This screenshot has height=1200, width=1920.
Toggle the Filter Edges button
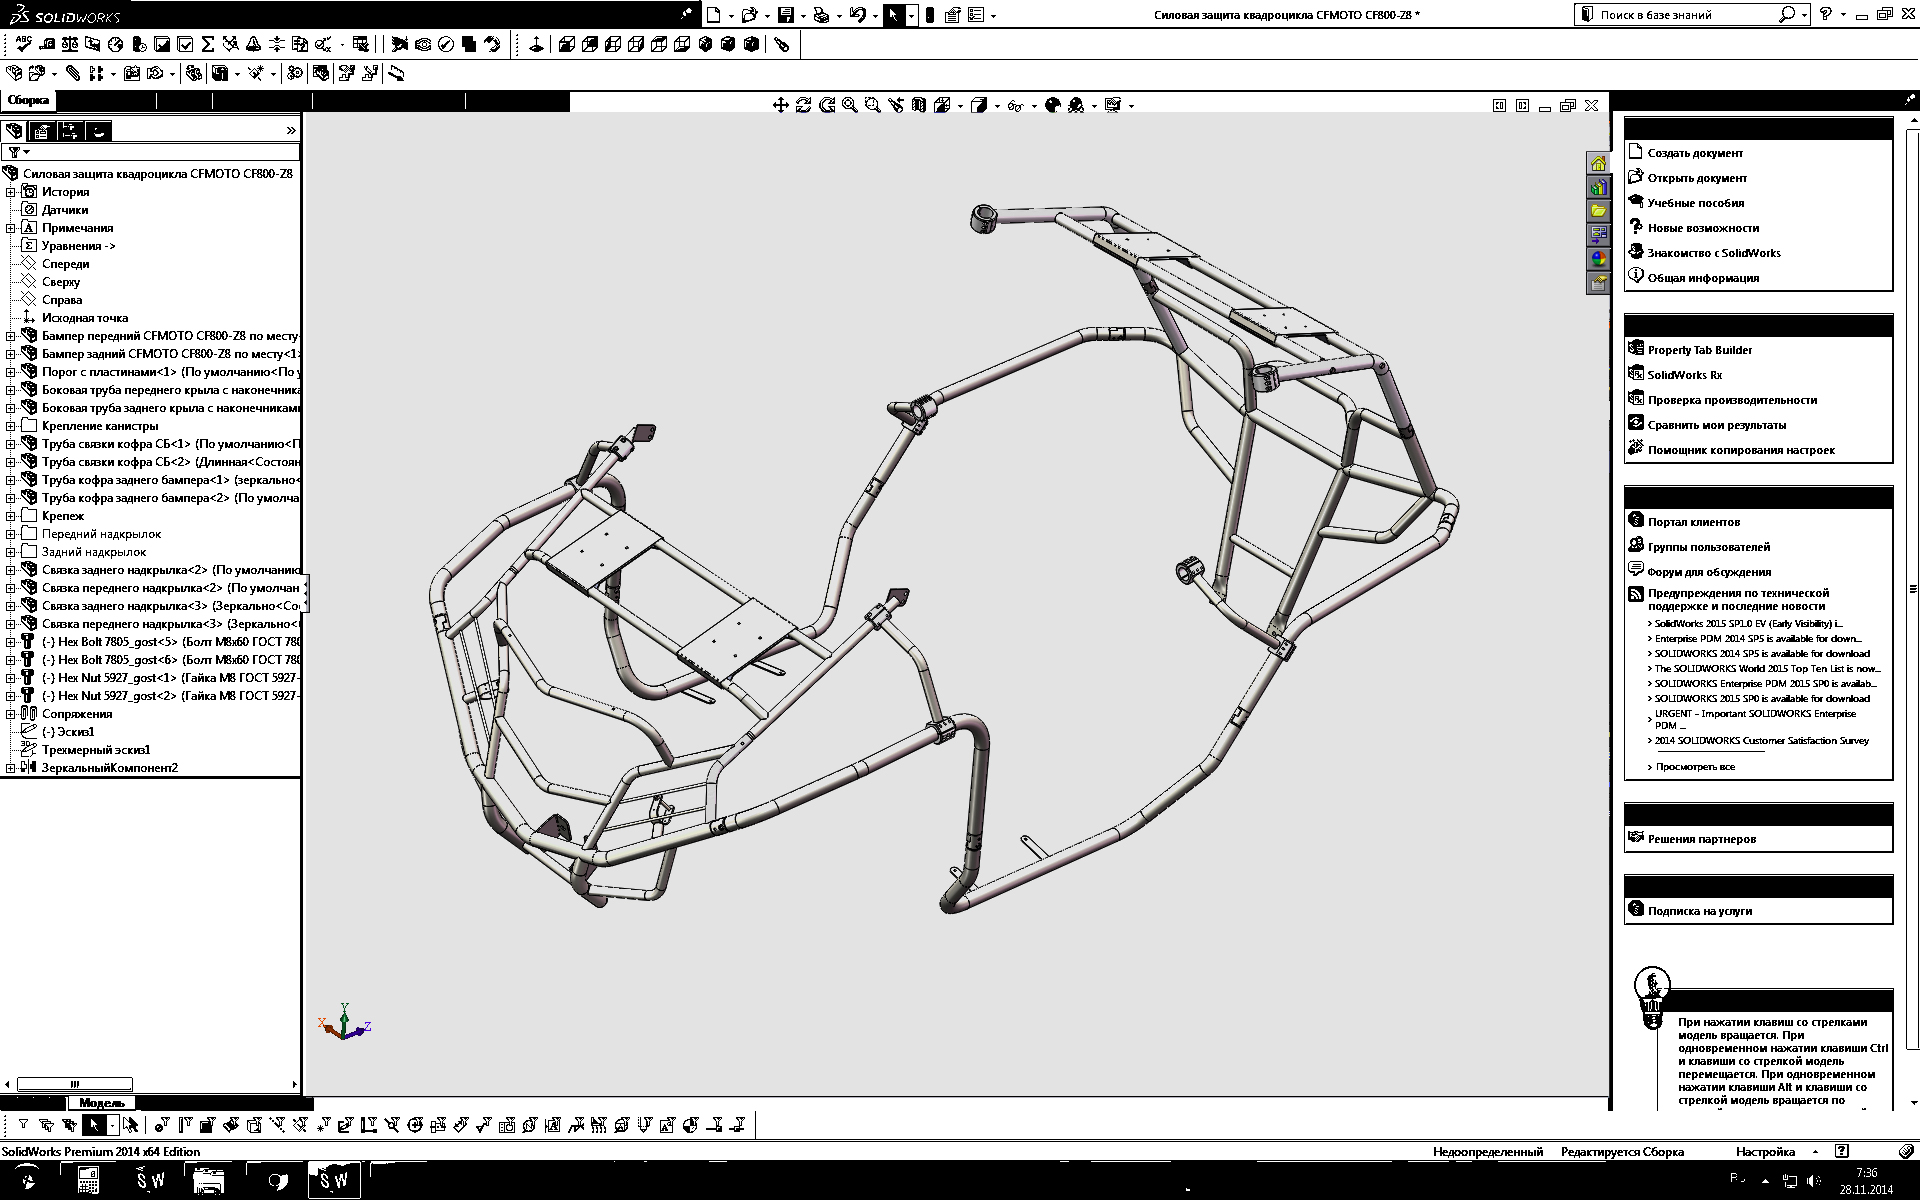pyautogui.click(x=185, y=1125)
